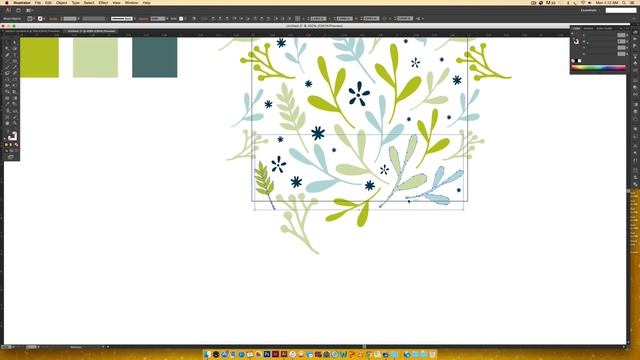Select the Type tool in the toolbox
The width and height of the screenshot is (640, 360).
pos(15,55)
